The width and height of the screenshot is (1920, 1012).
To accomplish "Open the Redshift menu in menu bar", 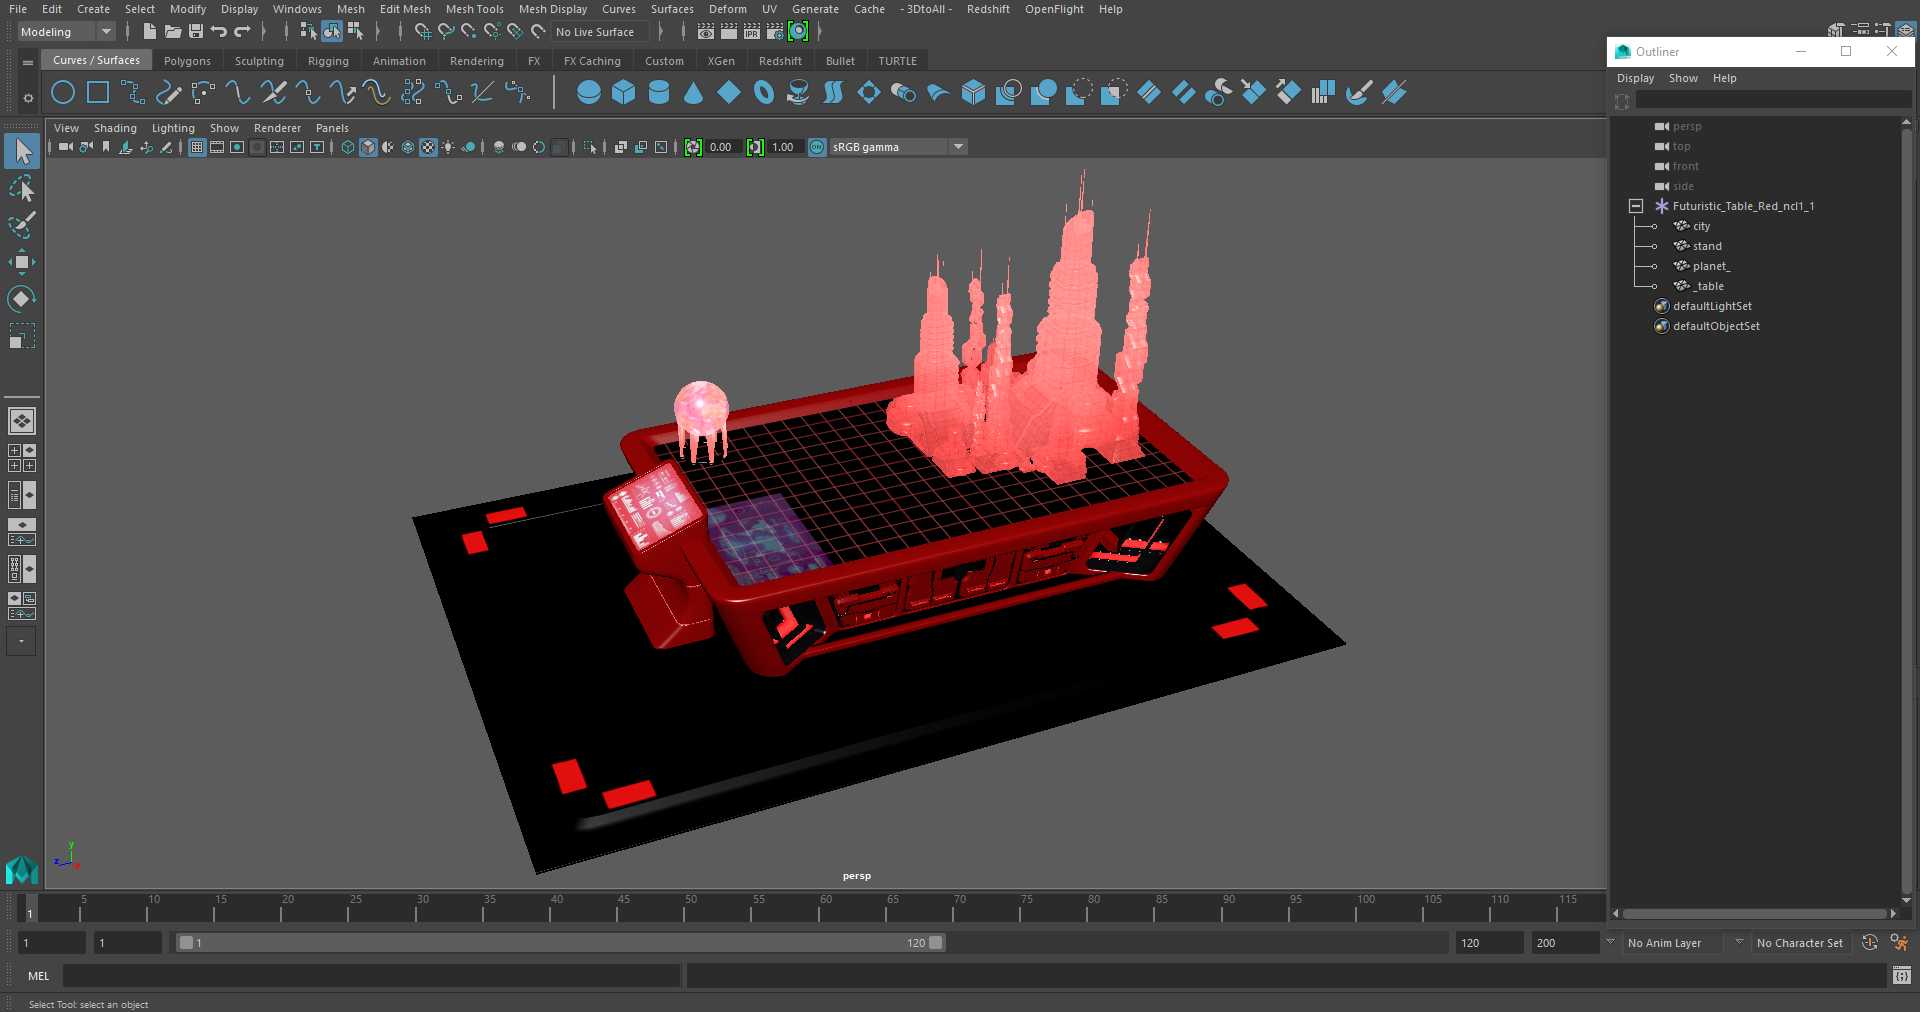I will [988, 9].
